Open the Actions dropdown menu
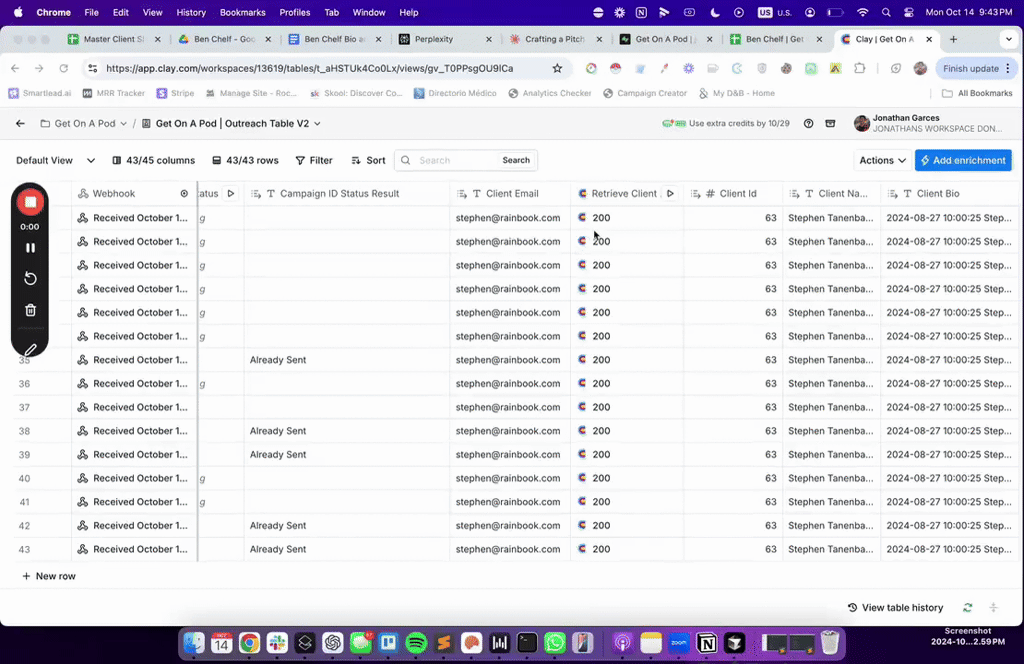 click(x=882, y=160)
